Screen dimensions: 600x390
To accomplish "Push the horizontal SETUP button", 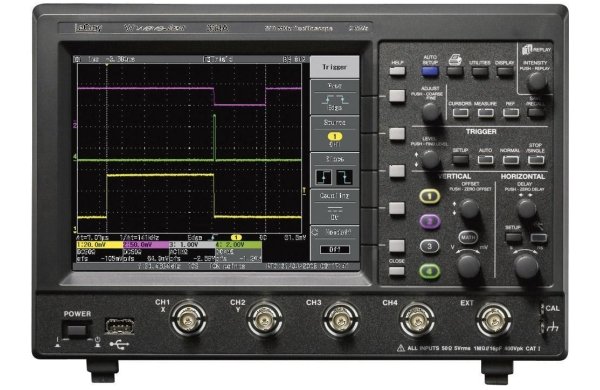I will click(x=513, y=238).
